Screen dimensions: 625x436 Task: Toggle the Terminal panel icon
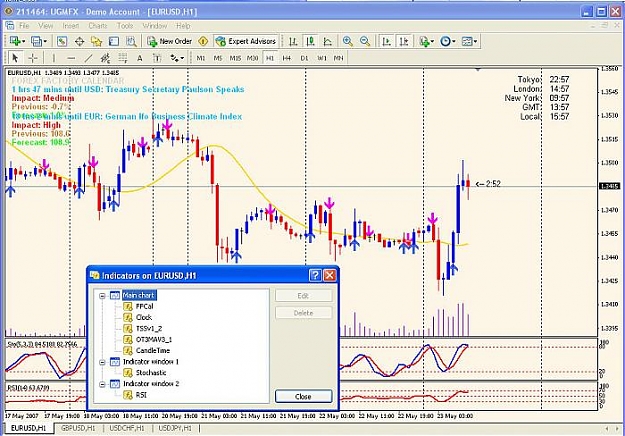pos(114,41)
